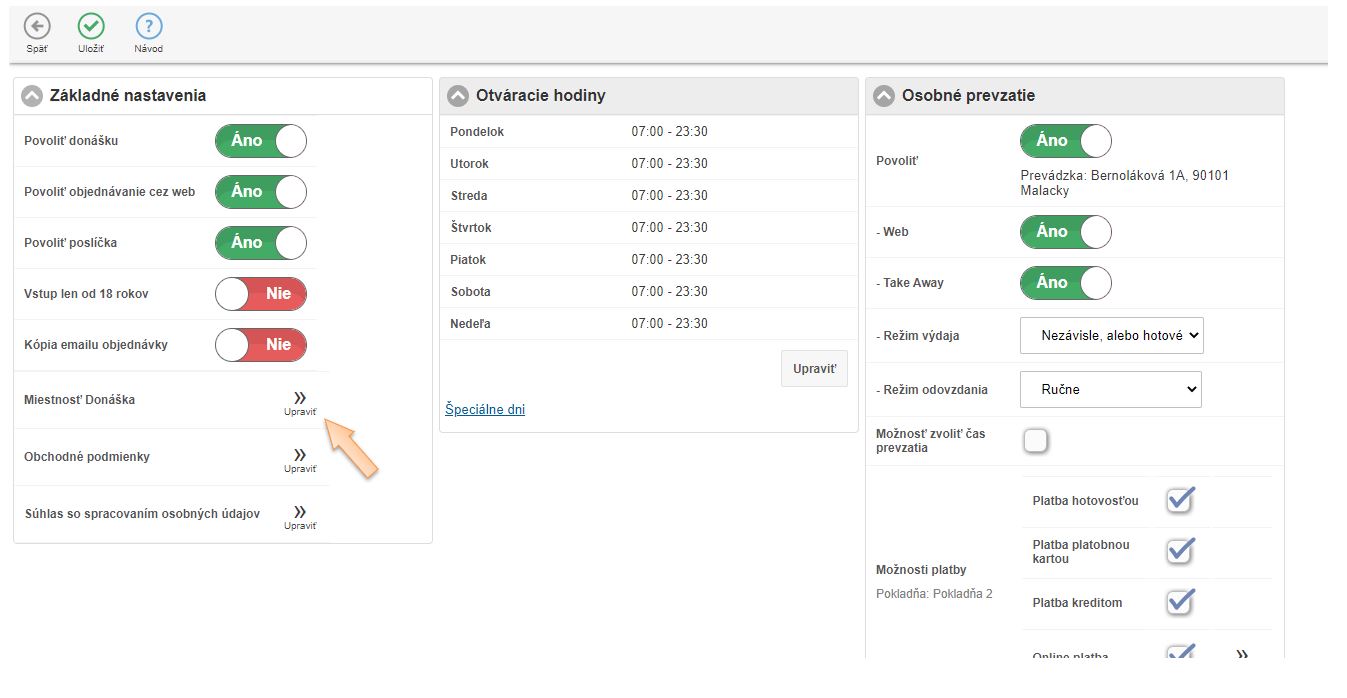1347x698 pixels.
Task: Click the Uložiť save checkmark icon
Action: pyautogui.click(x=91, y=27)
